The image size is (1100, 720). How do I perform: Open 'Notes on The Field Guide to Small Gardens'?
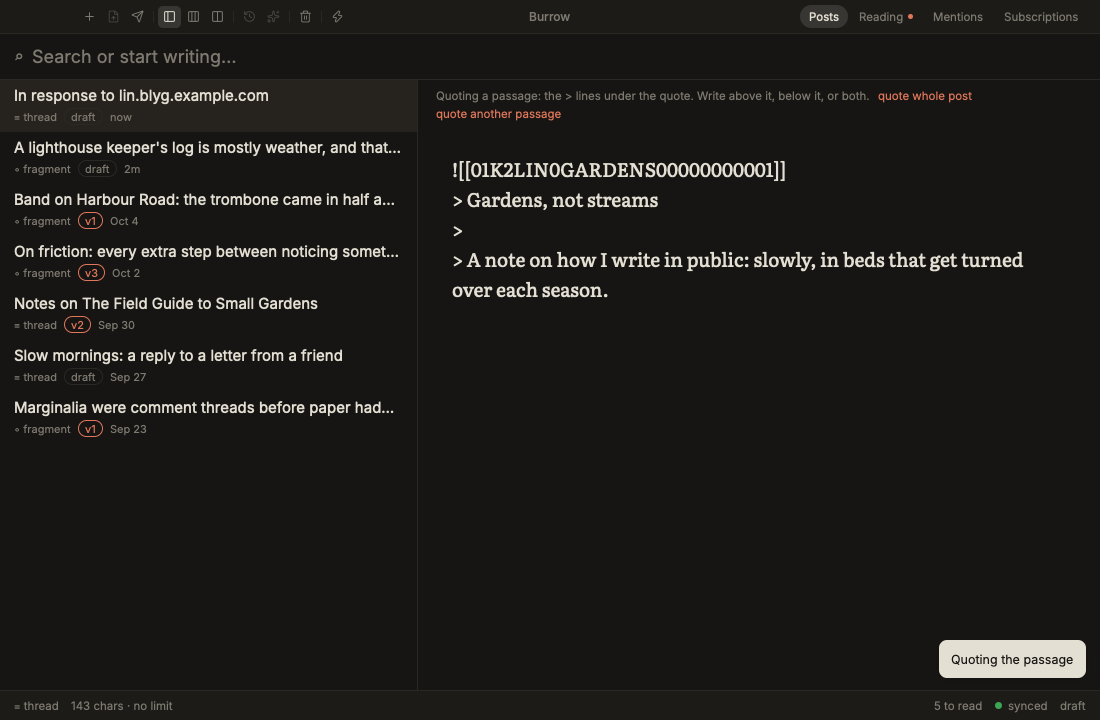coord(208,313)
